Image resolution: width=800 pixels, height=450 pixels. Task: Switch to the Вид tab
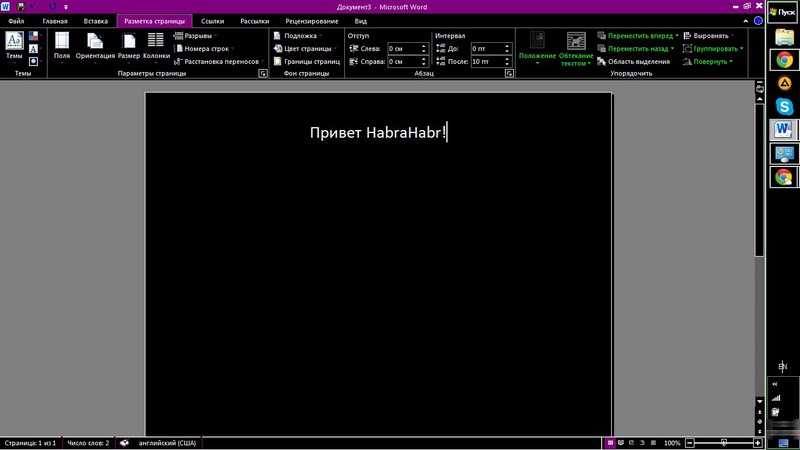361,21
